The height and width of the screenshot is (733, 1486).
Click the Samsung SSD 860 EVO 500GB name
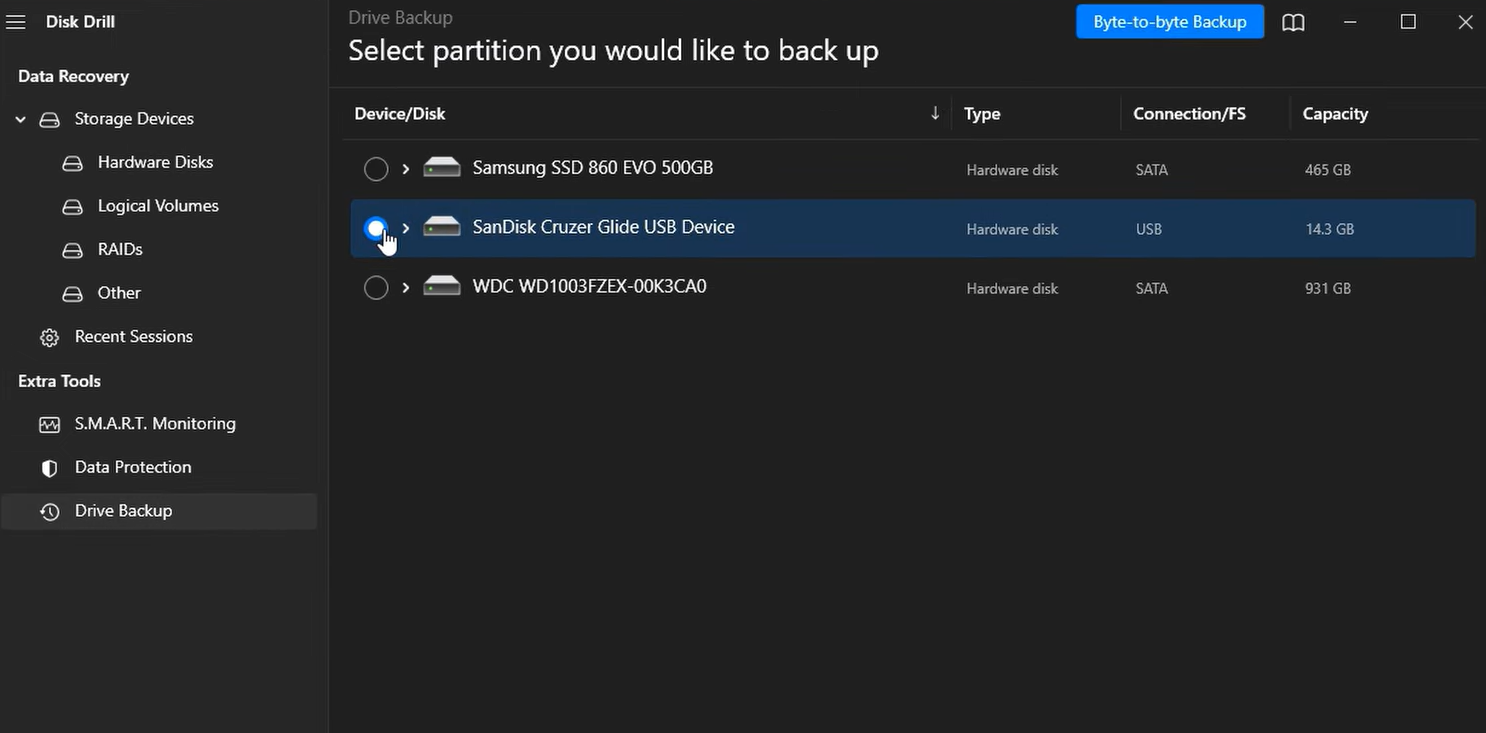(x=593, y=168)
